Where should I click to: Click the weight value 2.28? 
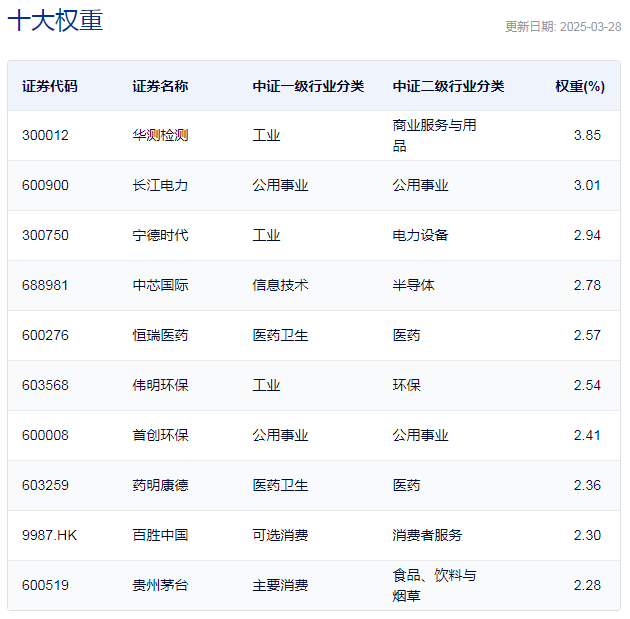[587, 585]
